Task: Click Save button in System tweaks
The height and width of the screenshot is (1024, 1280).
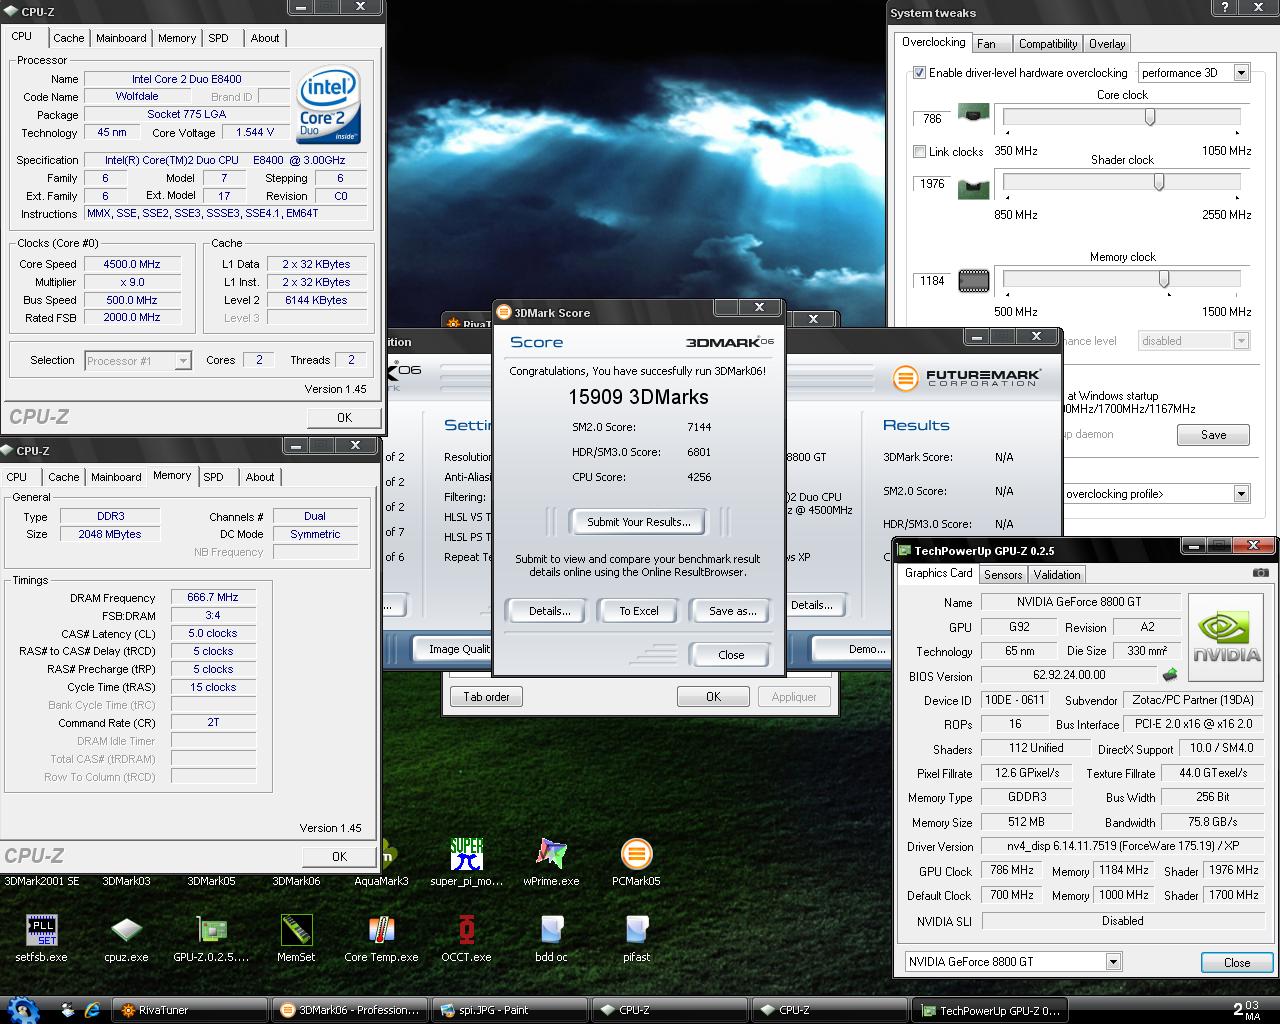Action: [1213, 435]
